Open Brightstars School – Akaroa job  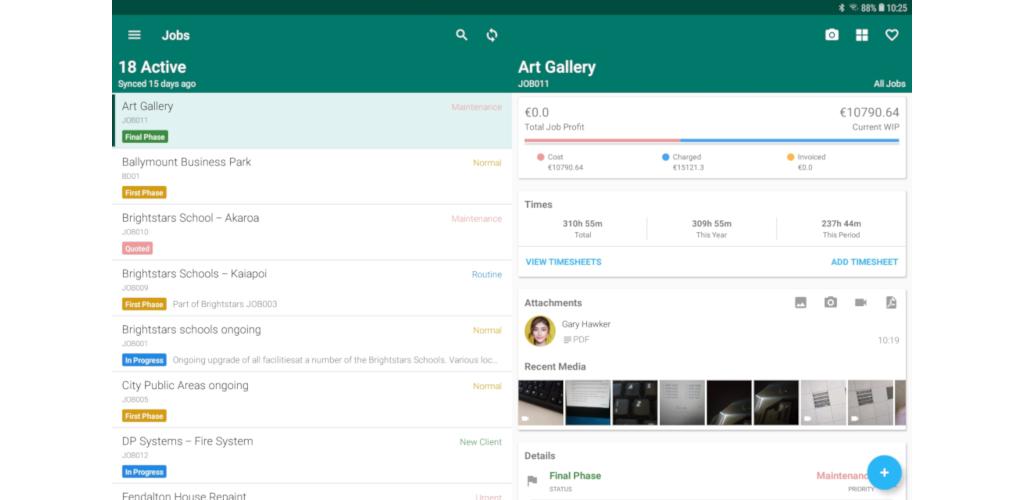[x=312, y=232]
